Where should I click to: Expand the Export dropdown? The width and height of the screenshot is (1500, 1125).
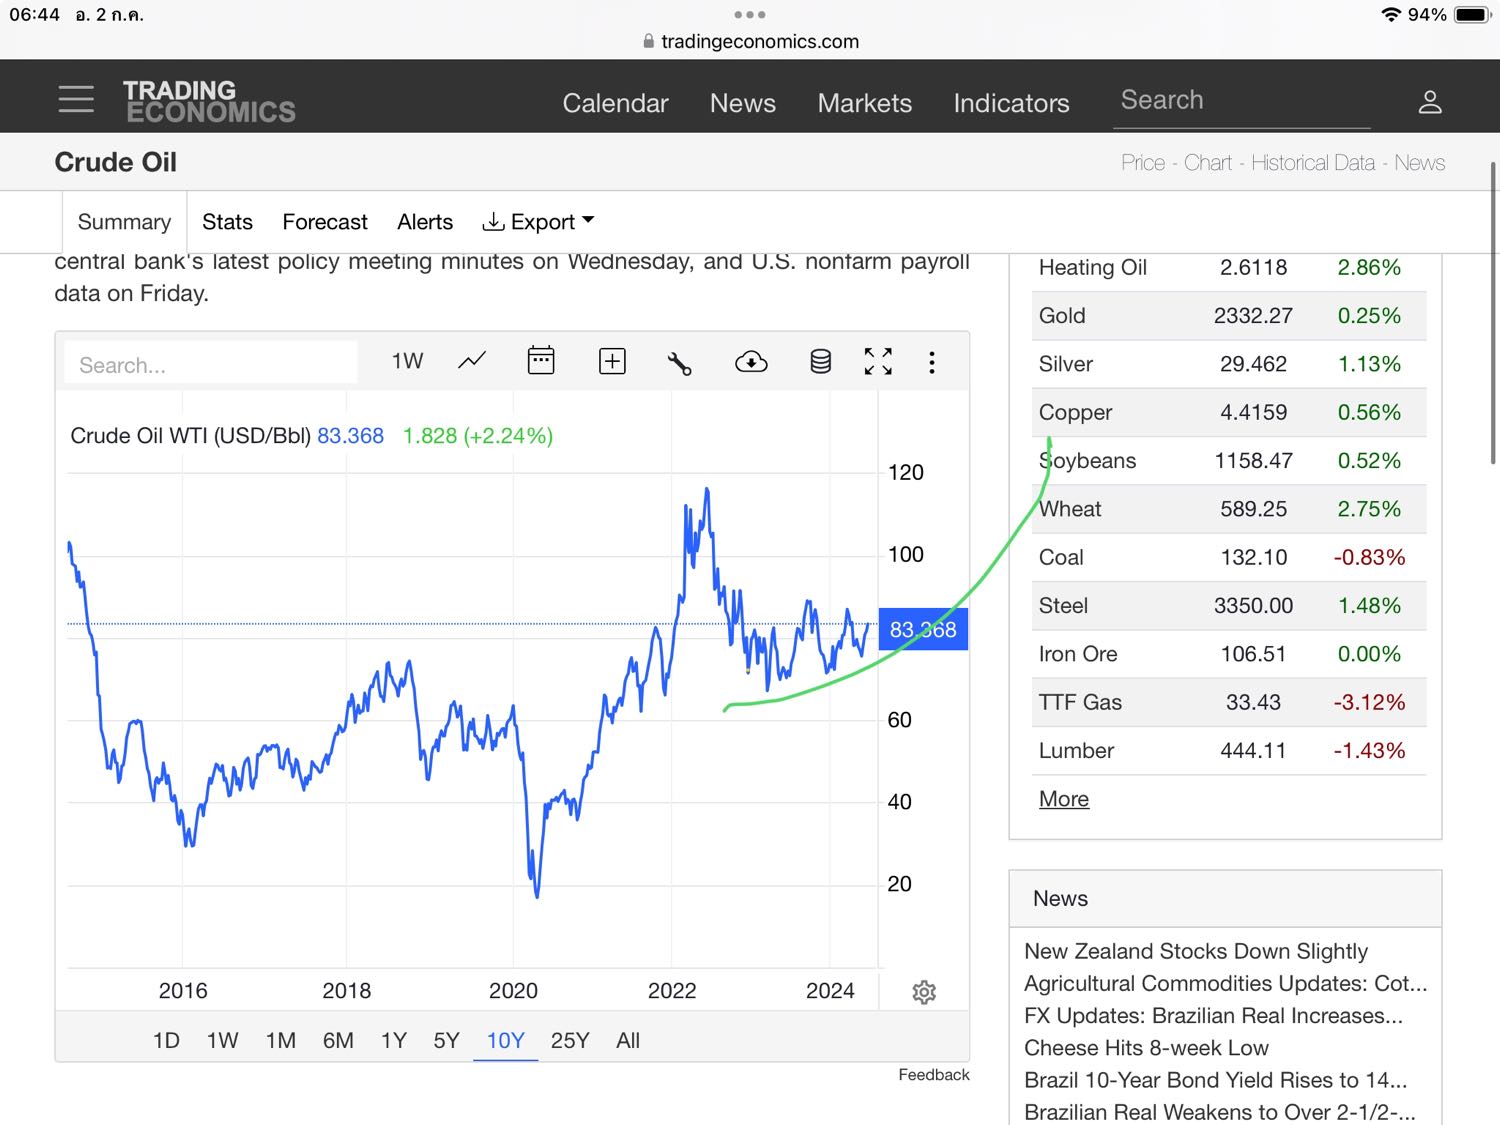pyautogui.click(x=538, y=222)
